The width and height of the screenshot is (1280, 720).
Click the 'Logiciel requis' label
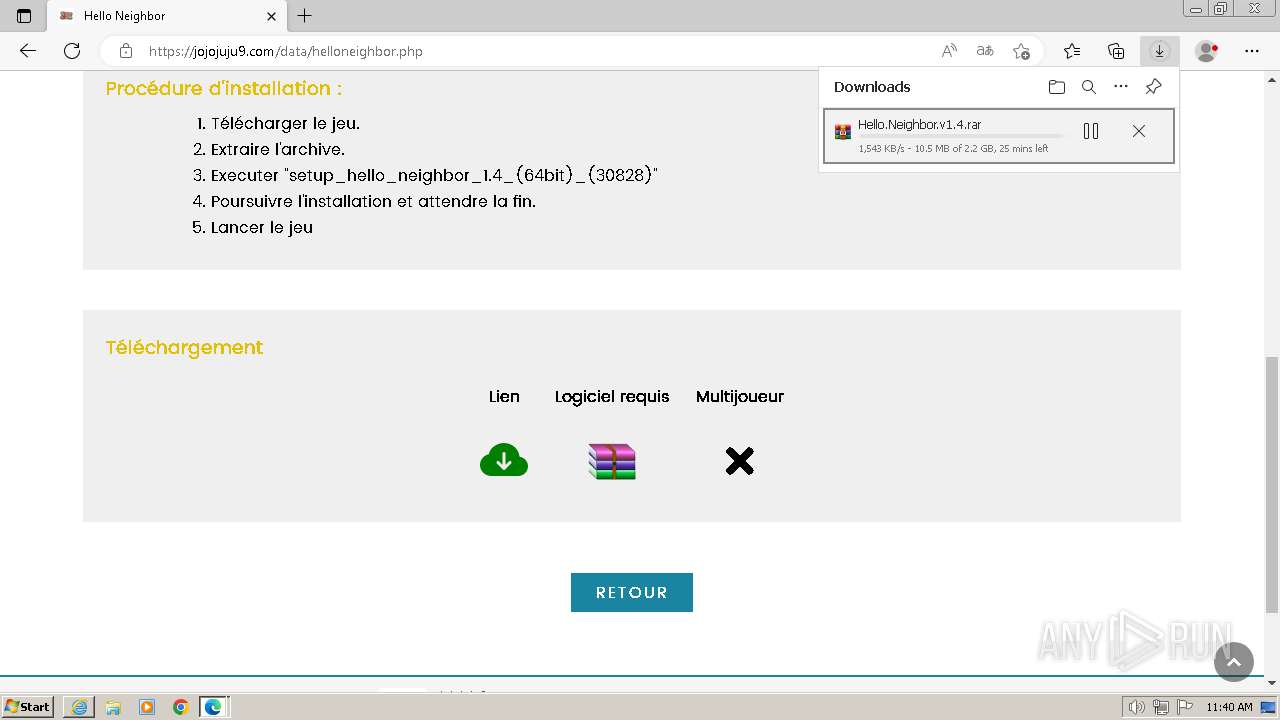[612, 397]
